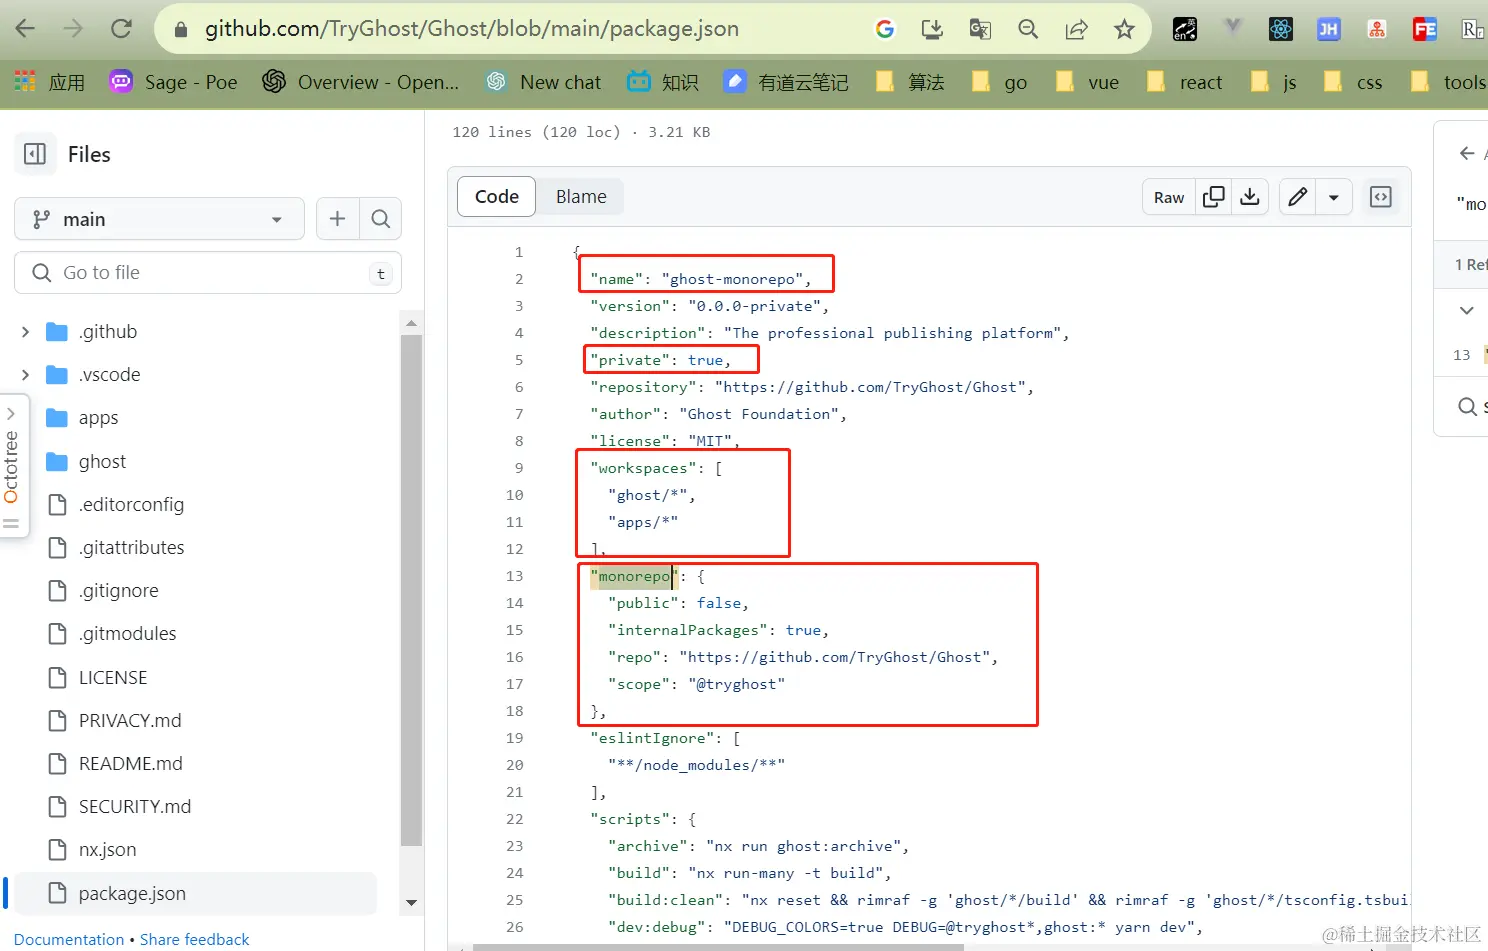
Task: Collapse the chevron in the right panel
Action: [x=1467, y=310]
